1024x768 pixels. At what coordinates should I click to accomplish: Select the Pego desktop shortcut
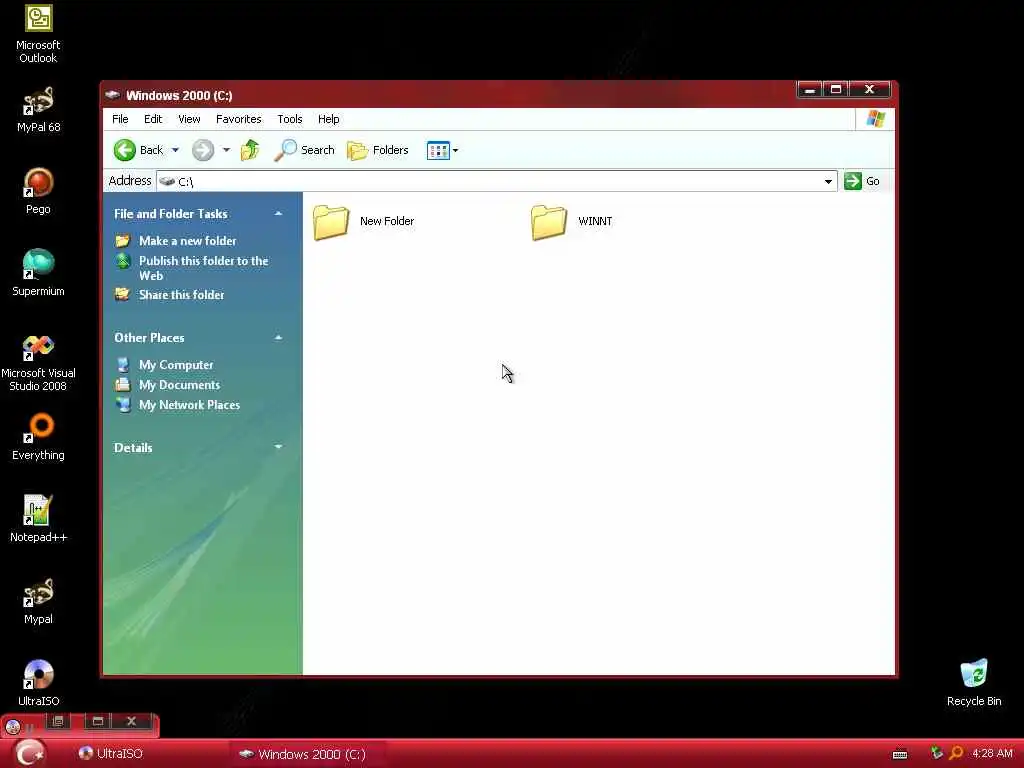click(x=38, y=191)
